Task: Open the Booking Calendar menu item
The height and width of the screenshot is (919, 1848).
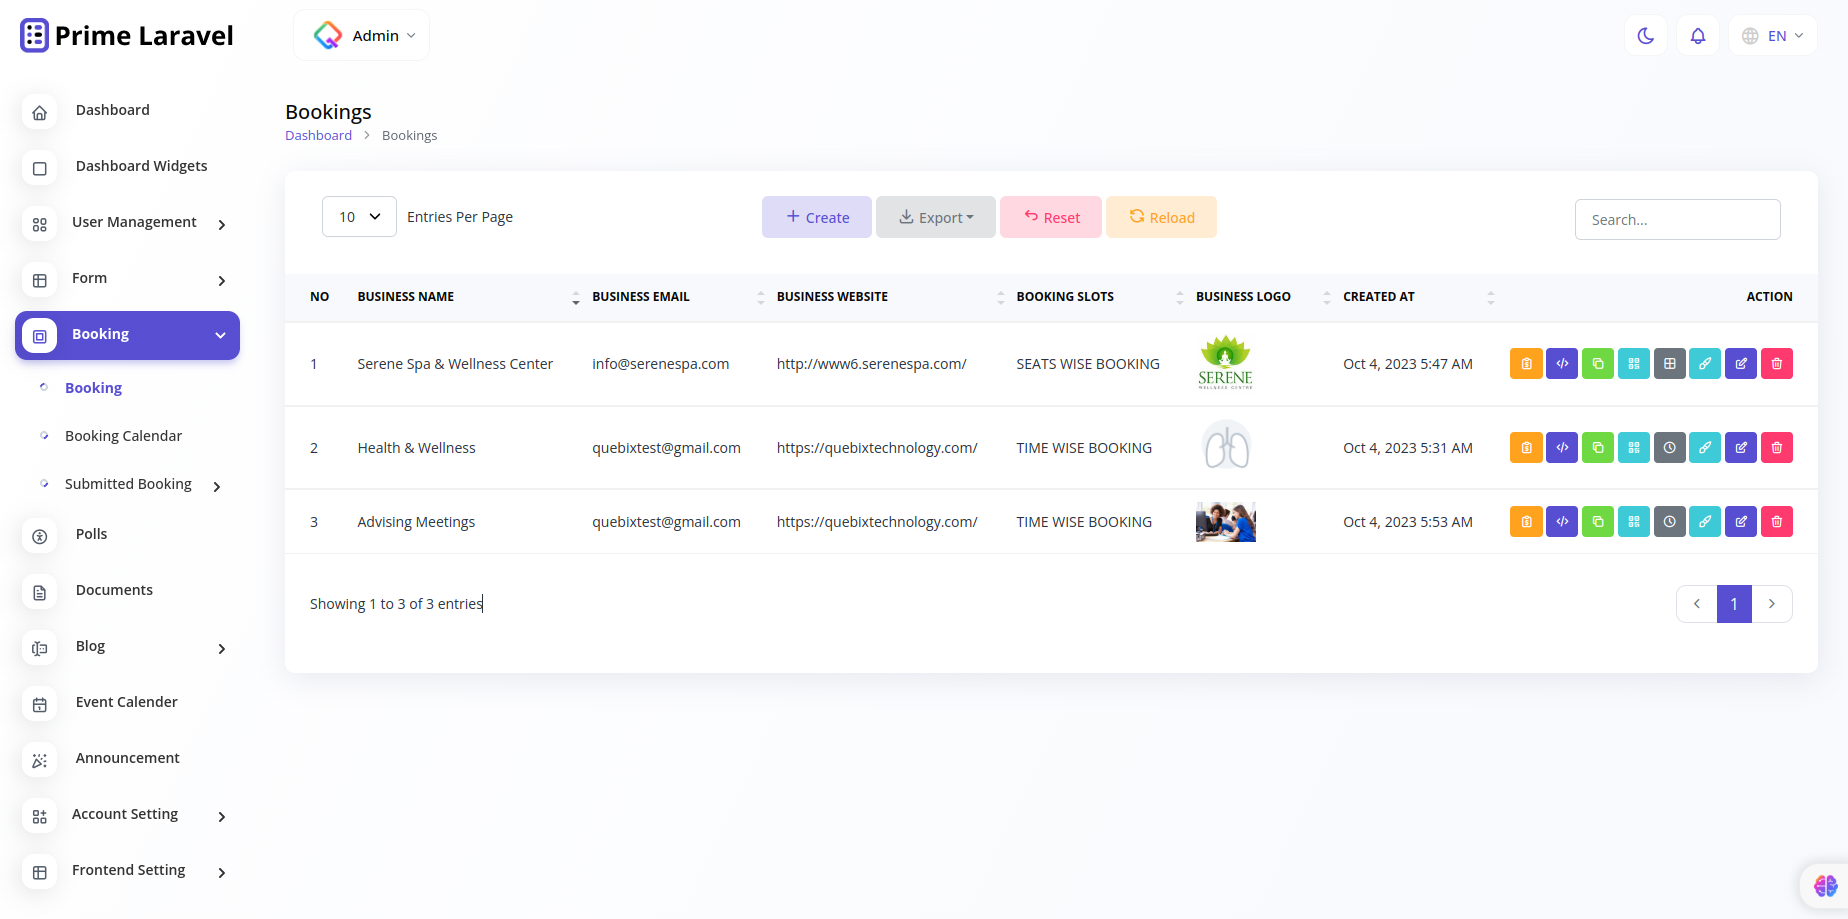Action: click(x=123, y=436)
